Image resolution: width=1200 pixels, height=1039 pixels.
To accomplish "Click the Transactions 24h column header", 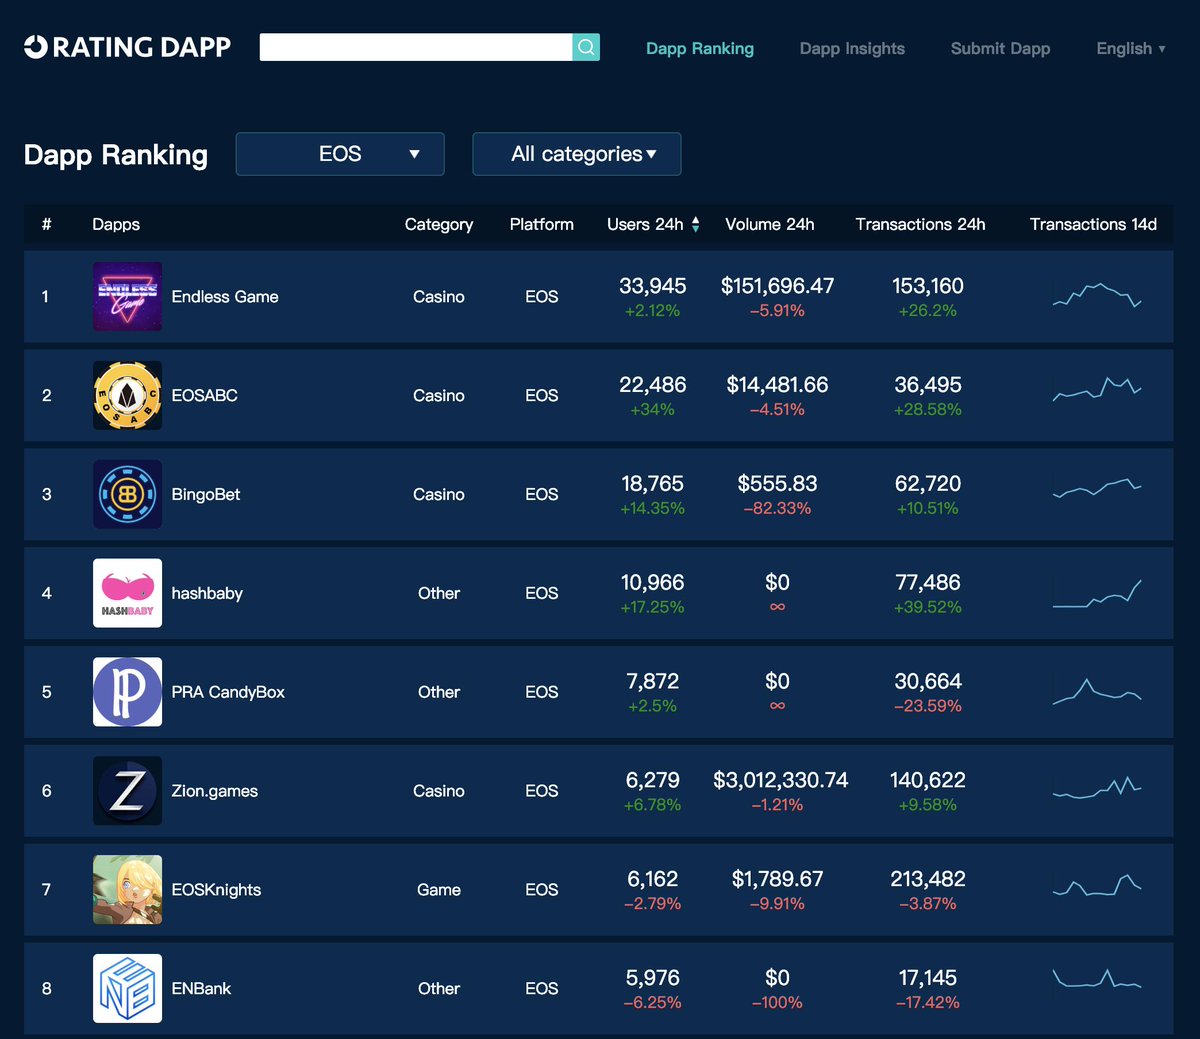I will [920, 224].
